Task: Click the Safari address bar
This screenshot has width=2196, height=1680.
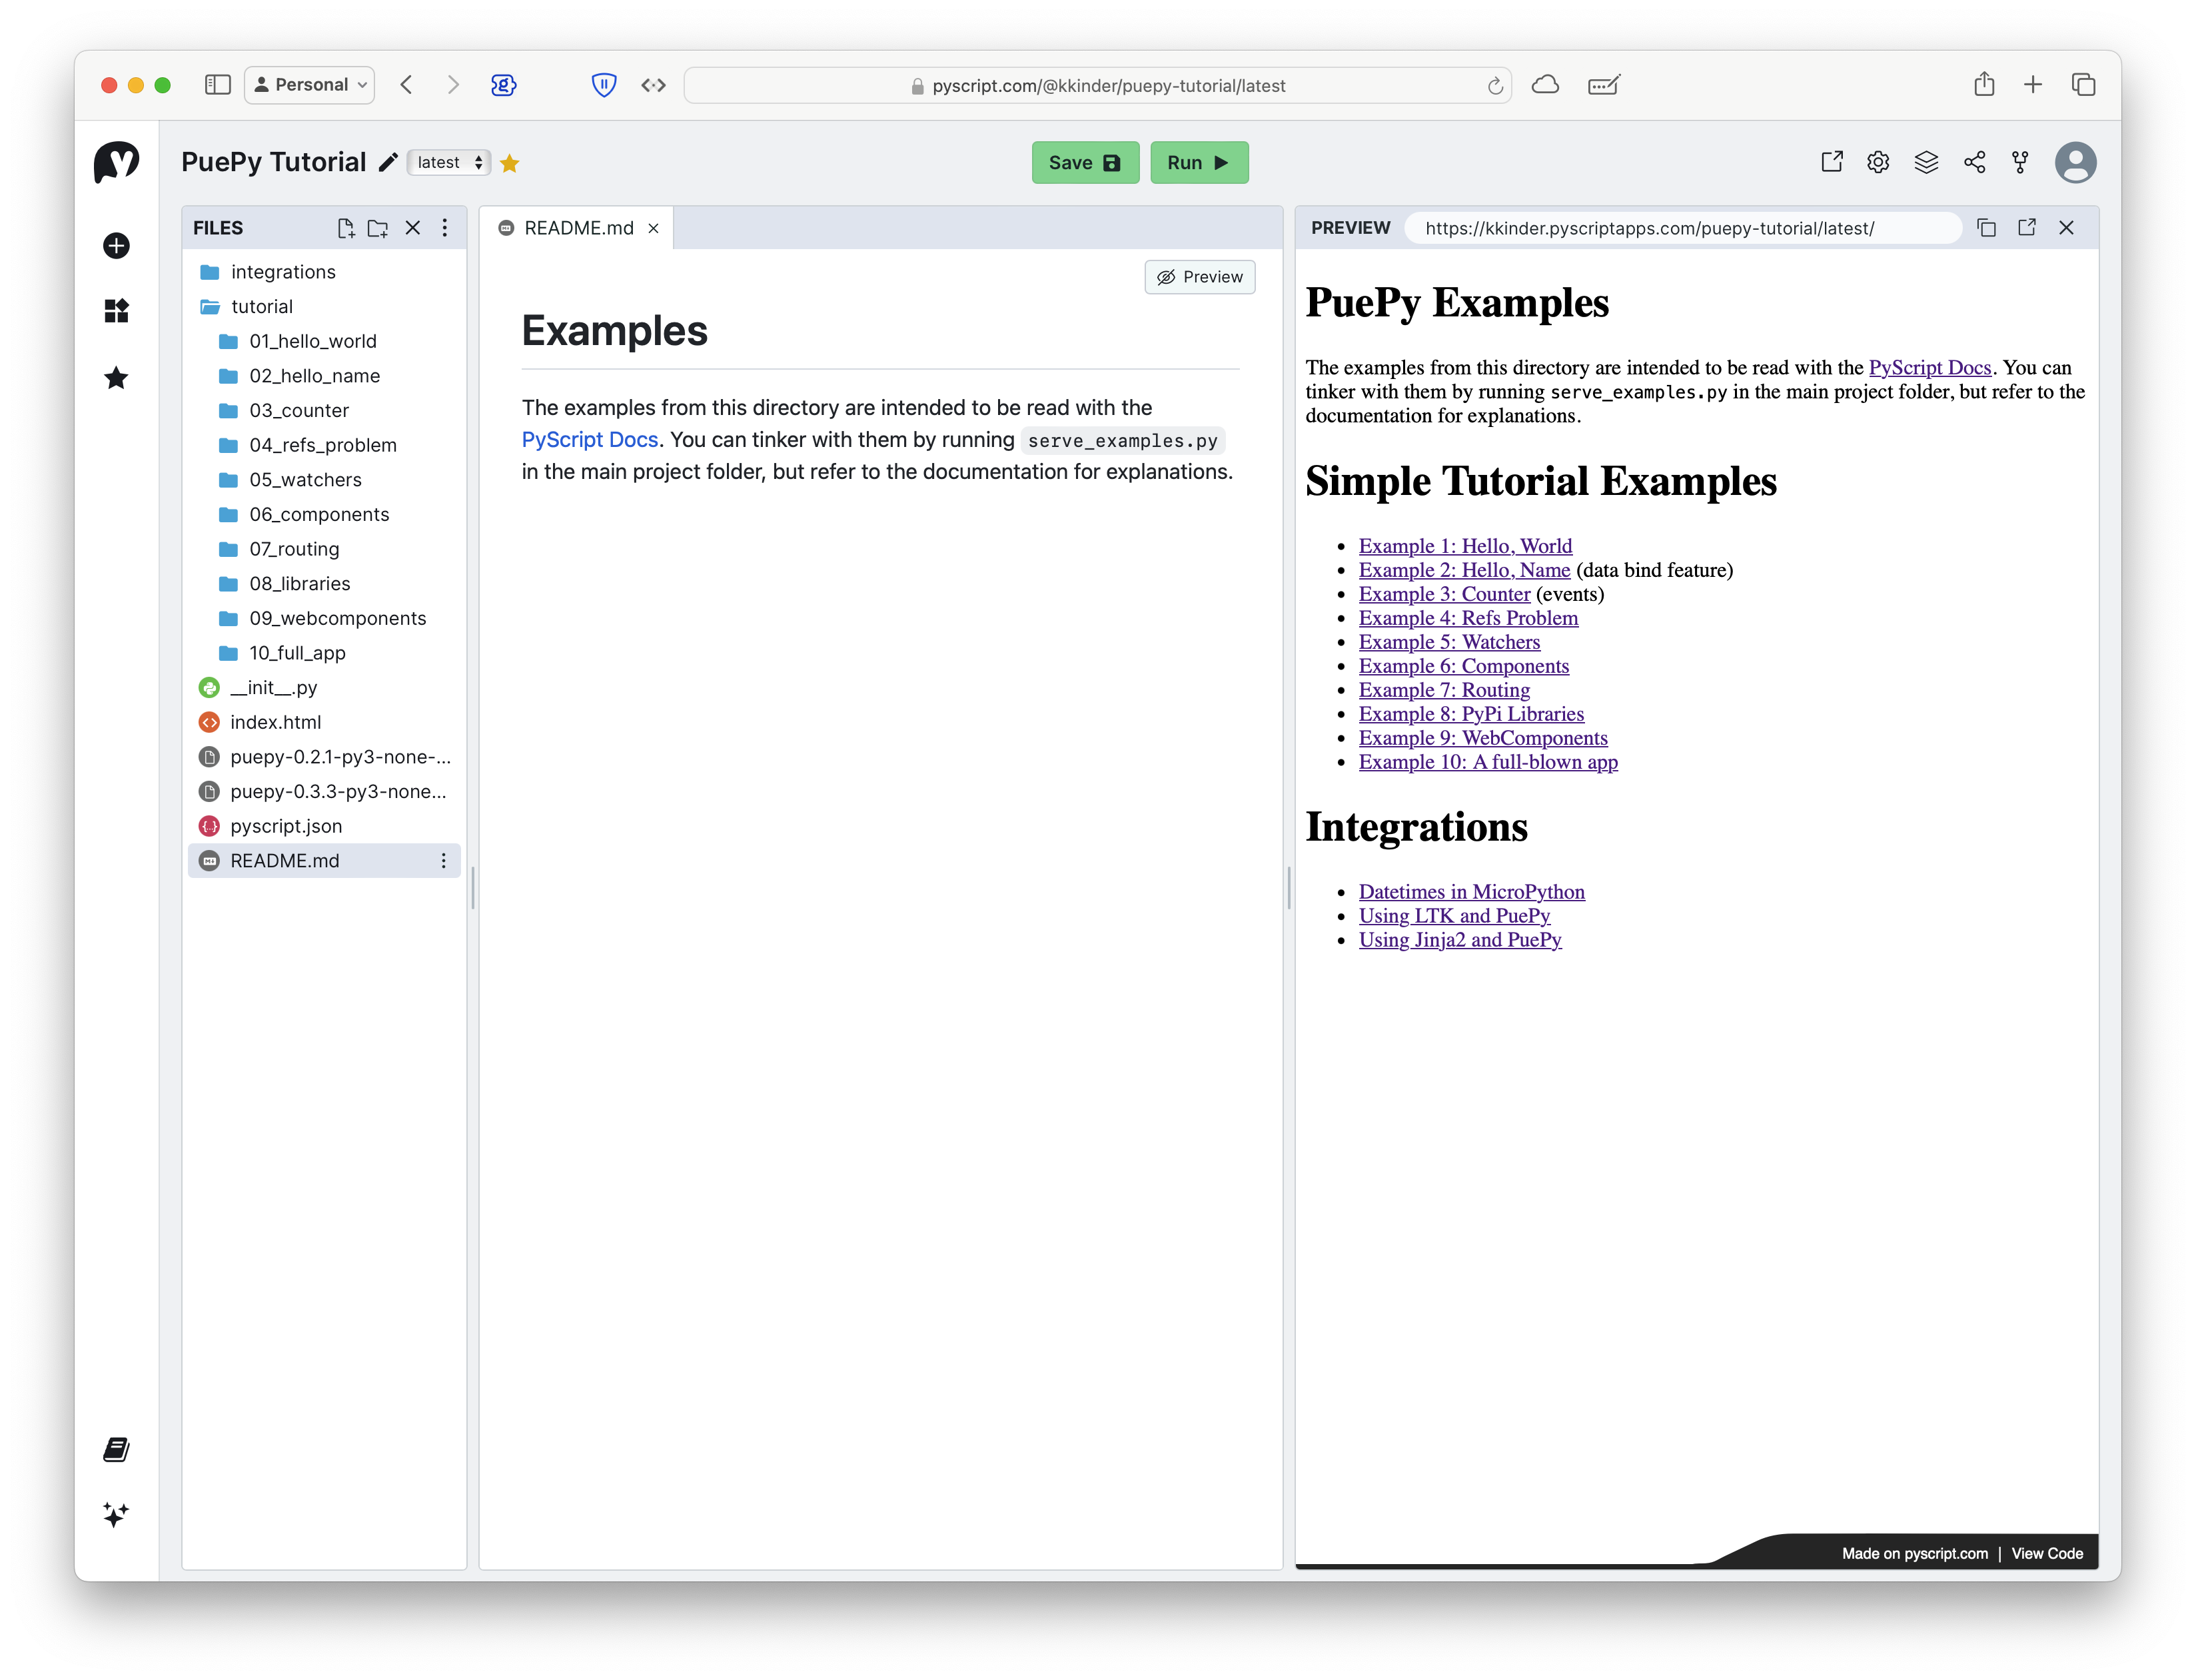Action: click(x=1097, y=85)
